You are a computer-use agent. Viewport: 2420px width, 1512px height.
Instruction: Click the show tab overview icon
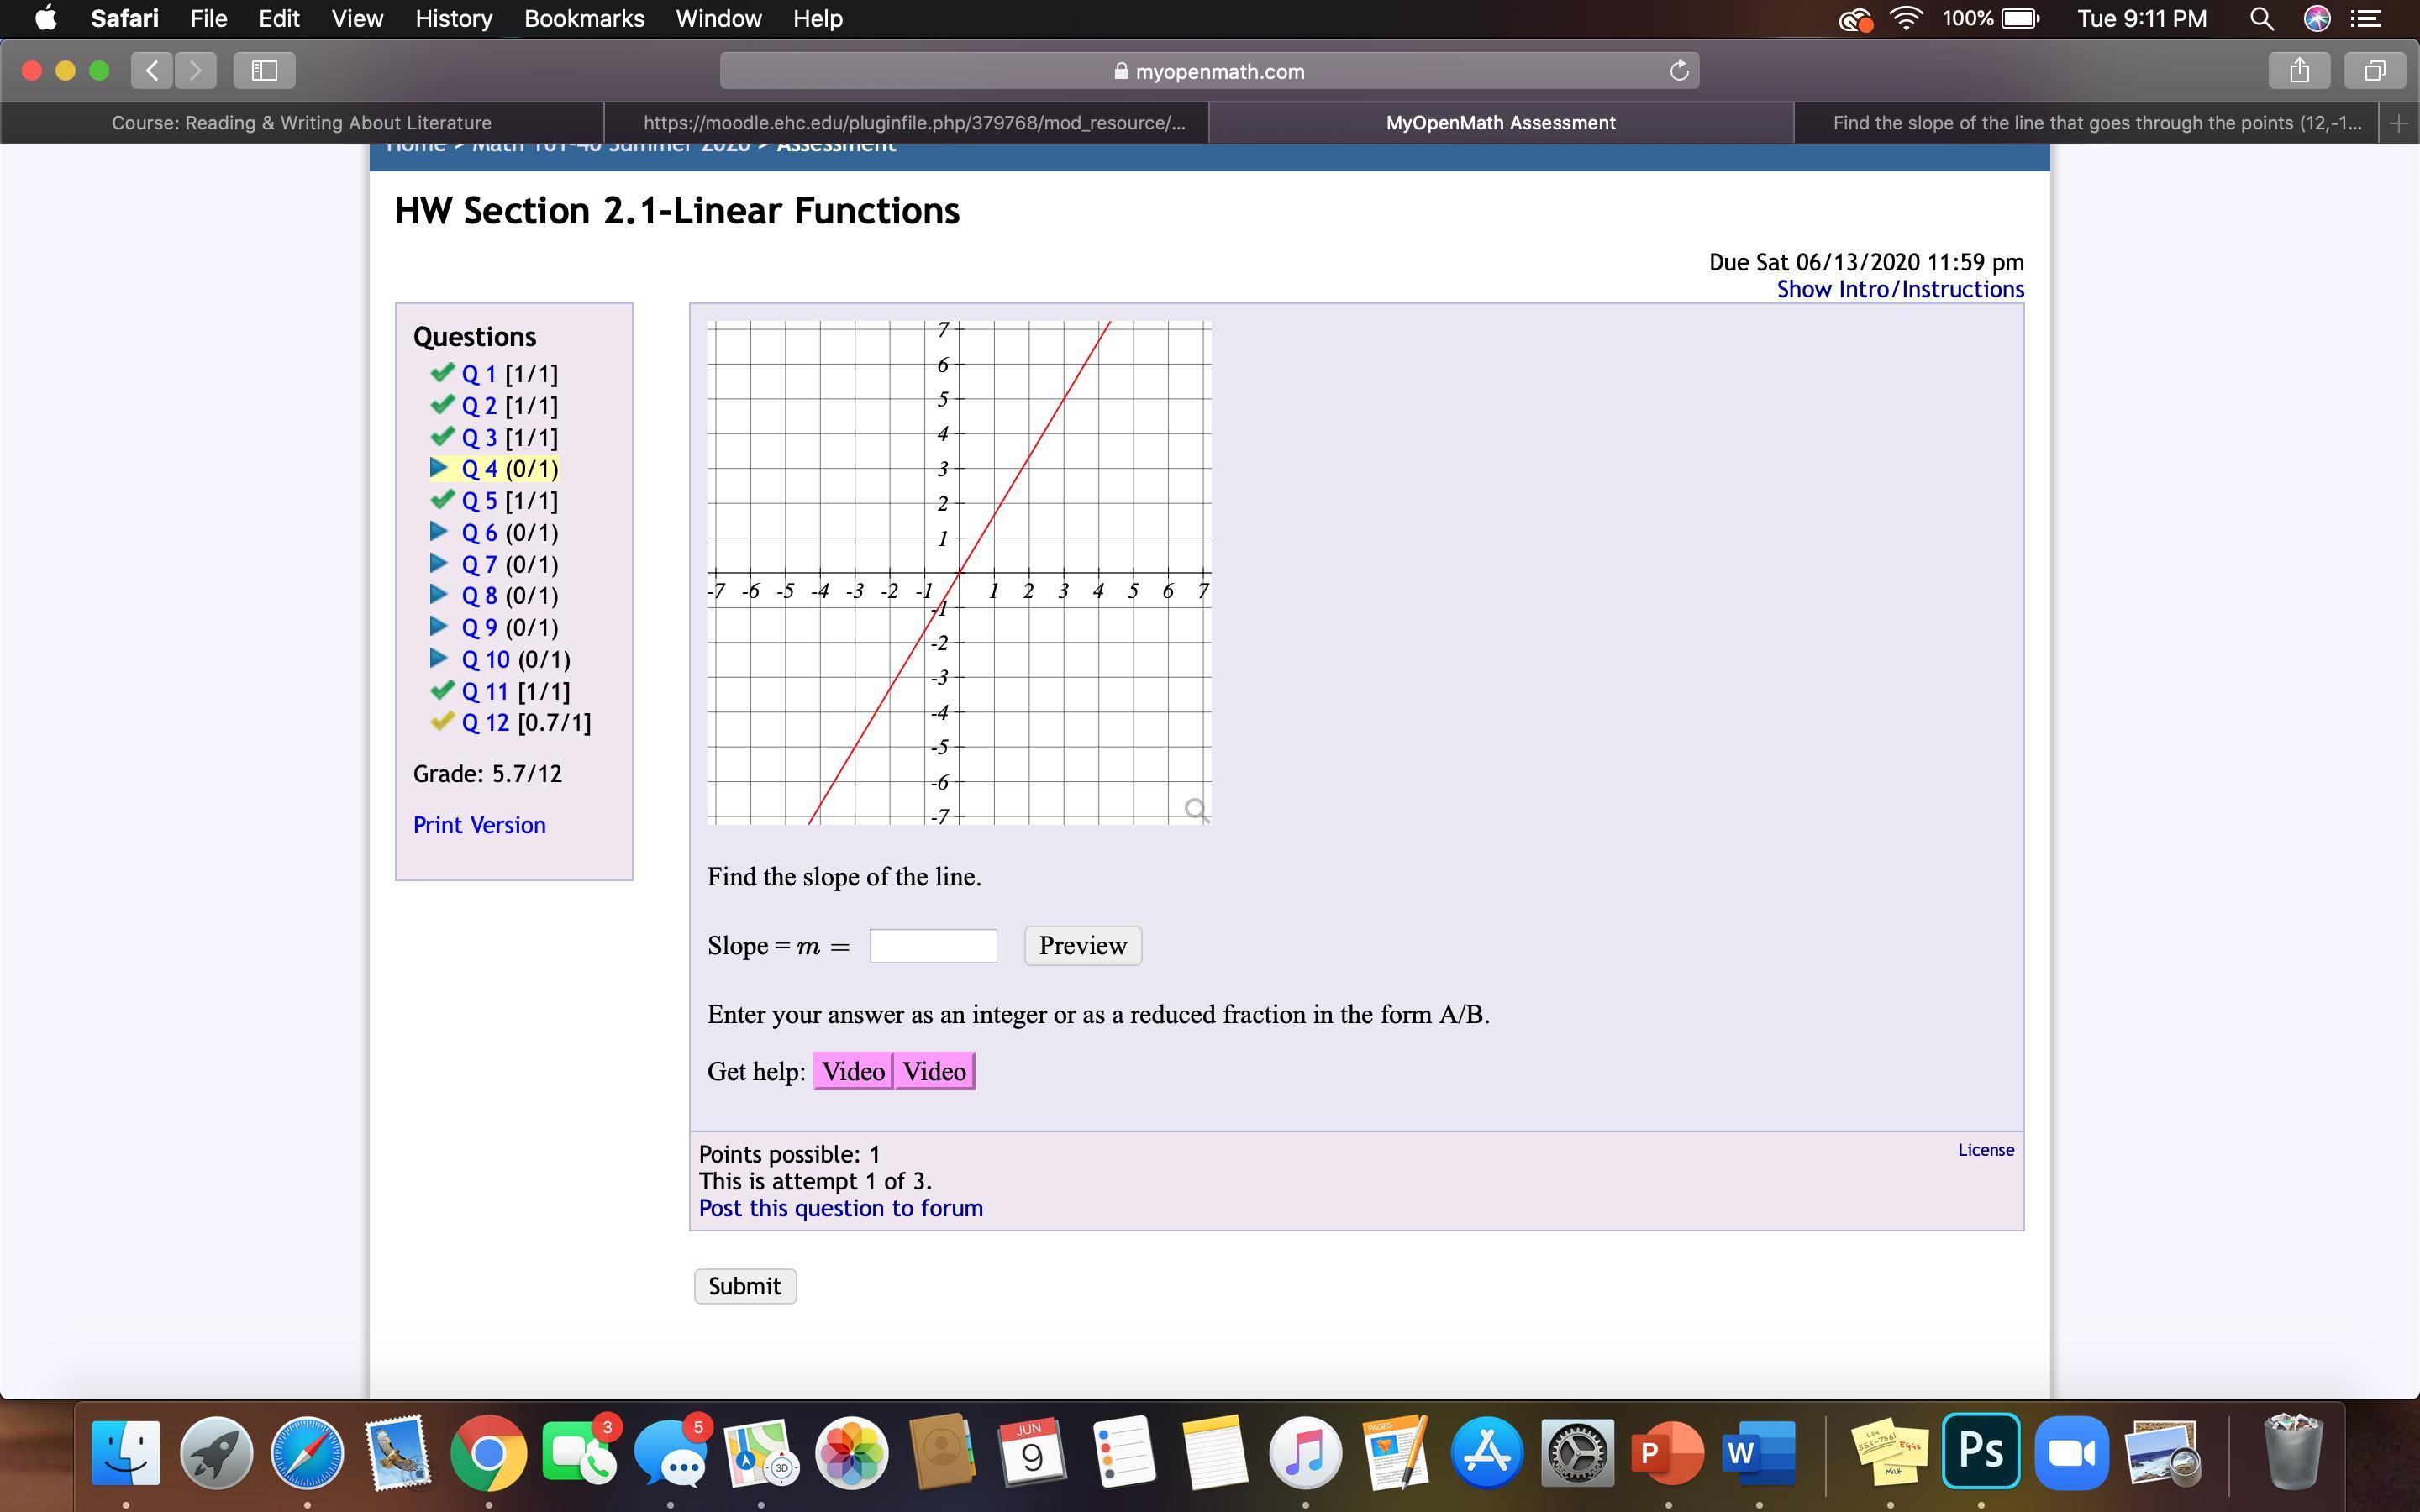(x=2375, y=70)
